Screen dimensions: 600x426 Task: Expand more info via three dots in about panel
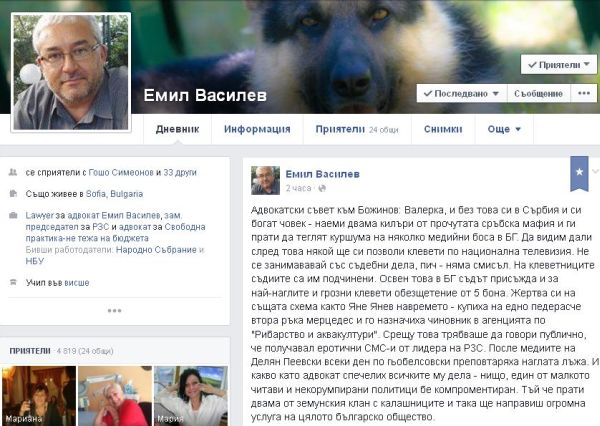tap(114, 310)
